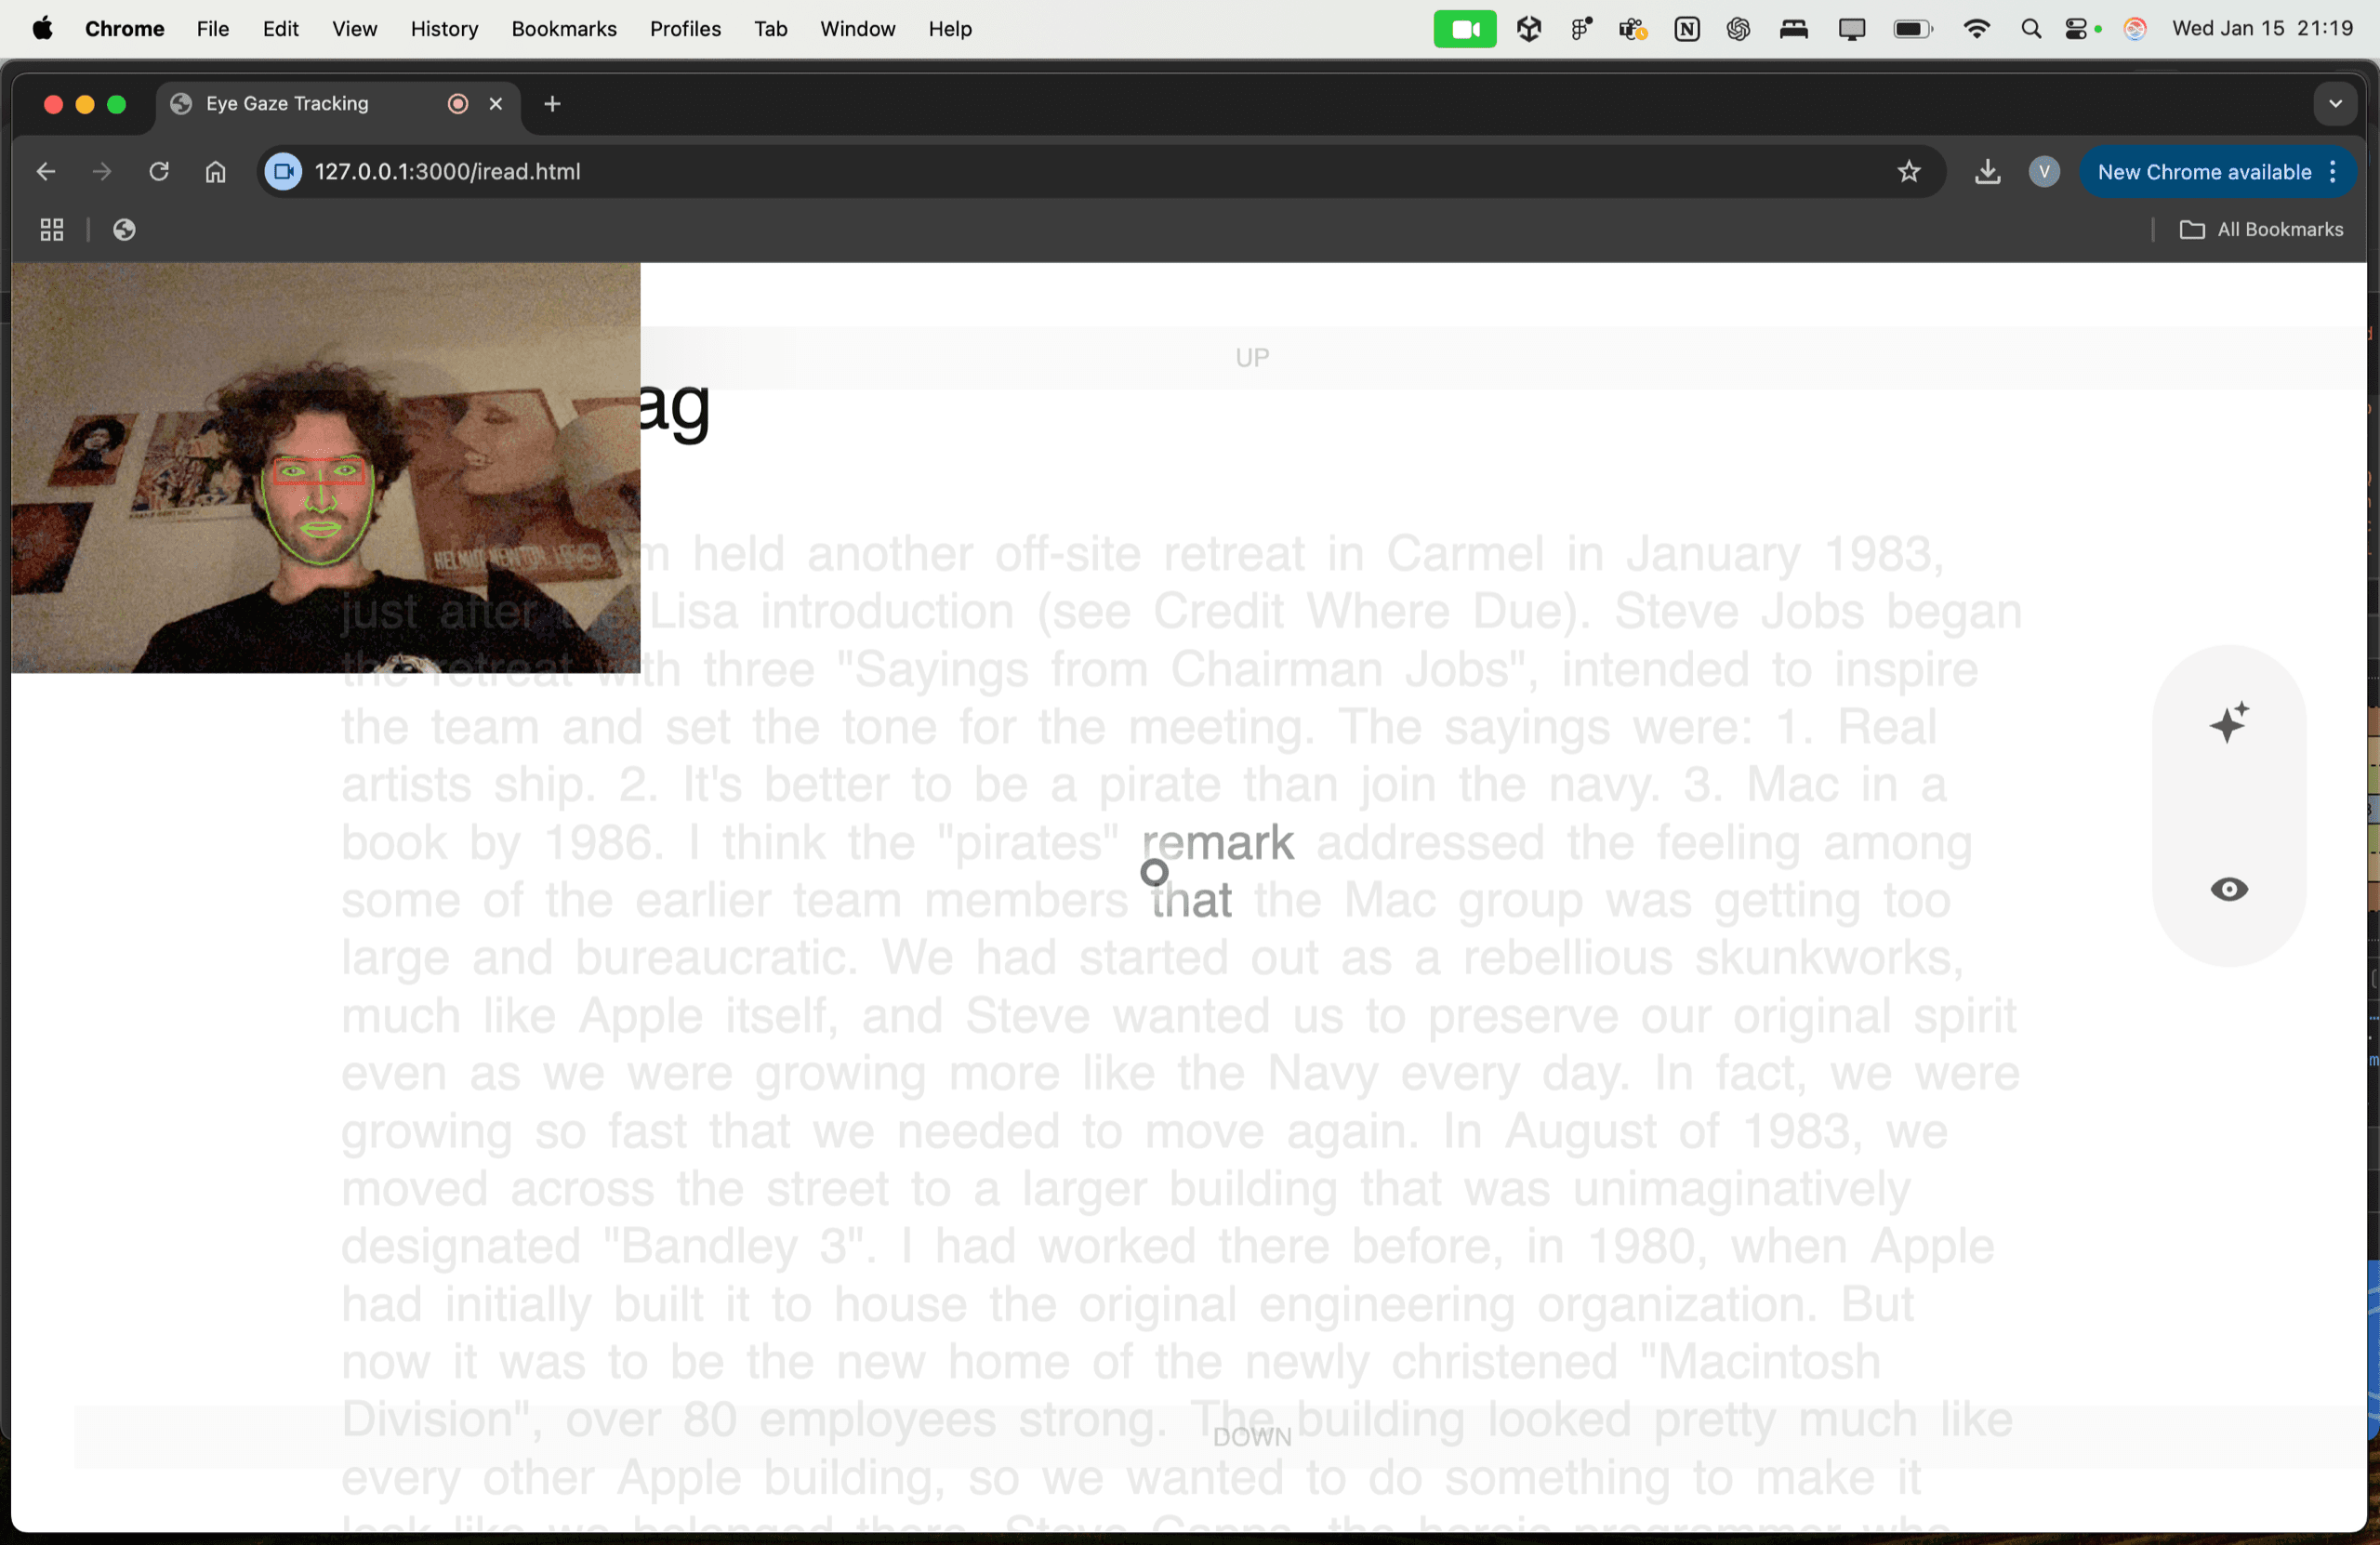Screen dimensions: 2380x1545
Task: Open the Apple menu
Action: pos(42,29)
